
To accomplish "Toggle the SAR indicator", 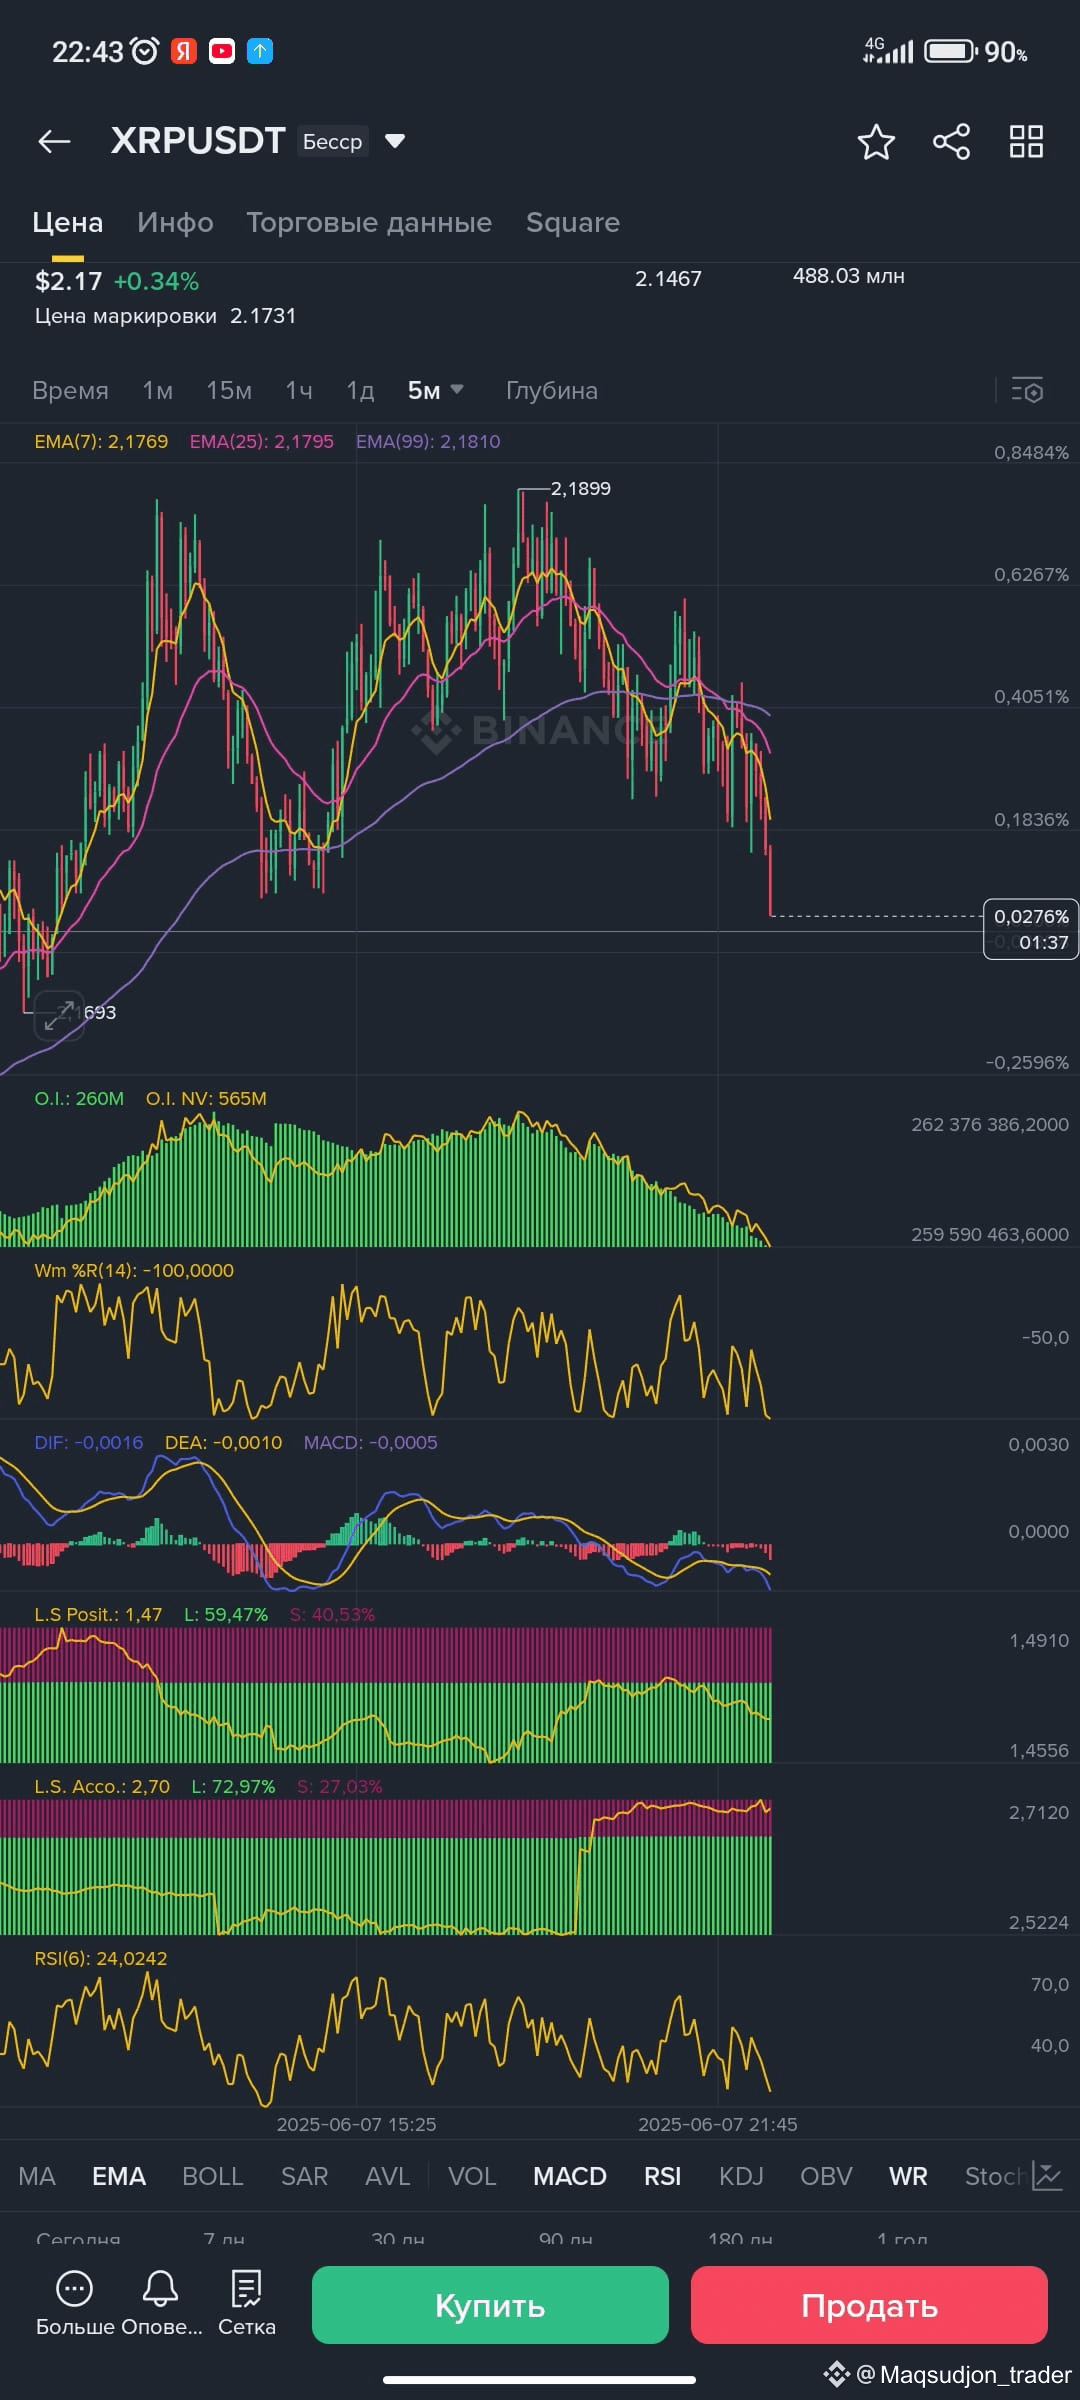I will [305, 2176].
